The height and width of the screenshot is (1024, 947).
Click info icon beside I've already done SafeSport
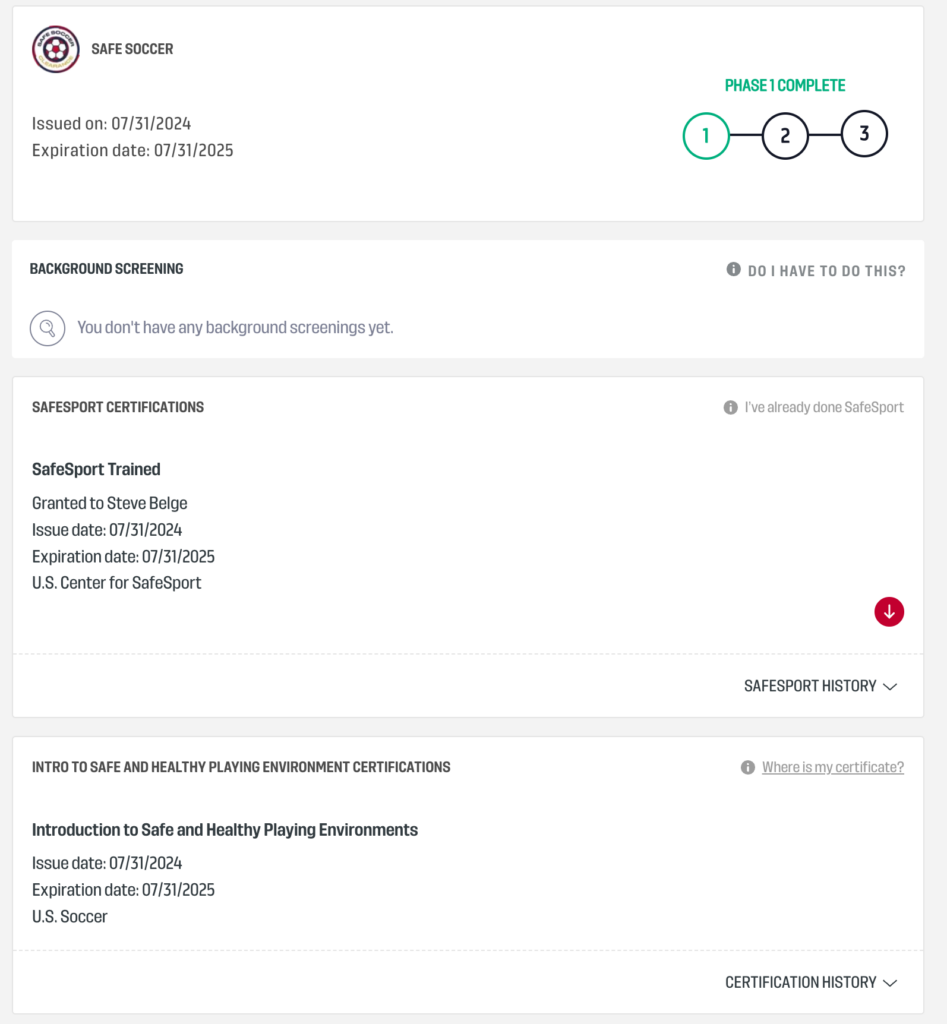[730, 408]
